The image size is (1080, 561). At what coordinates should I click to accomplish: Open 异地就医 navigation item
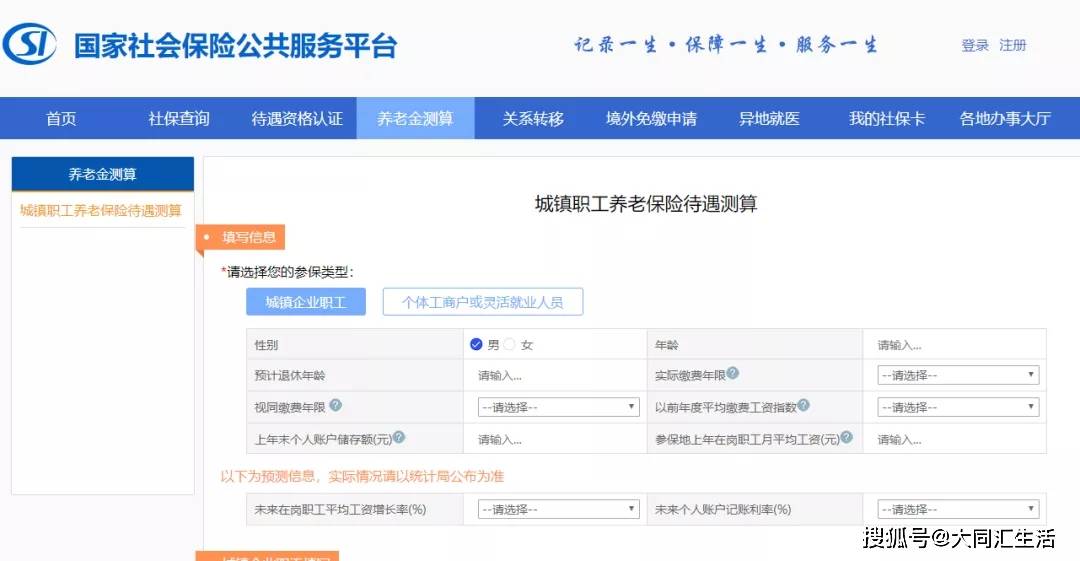pyautogui.click(x=769, y=119)
